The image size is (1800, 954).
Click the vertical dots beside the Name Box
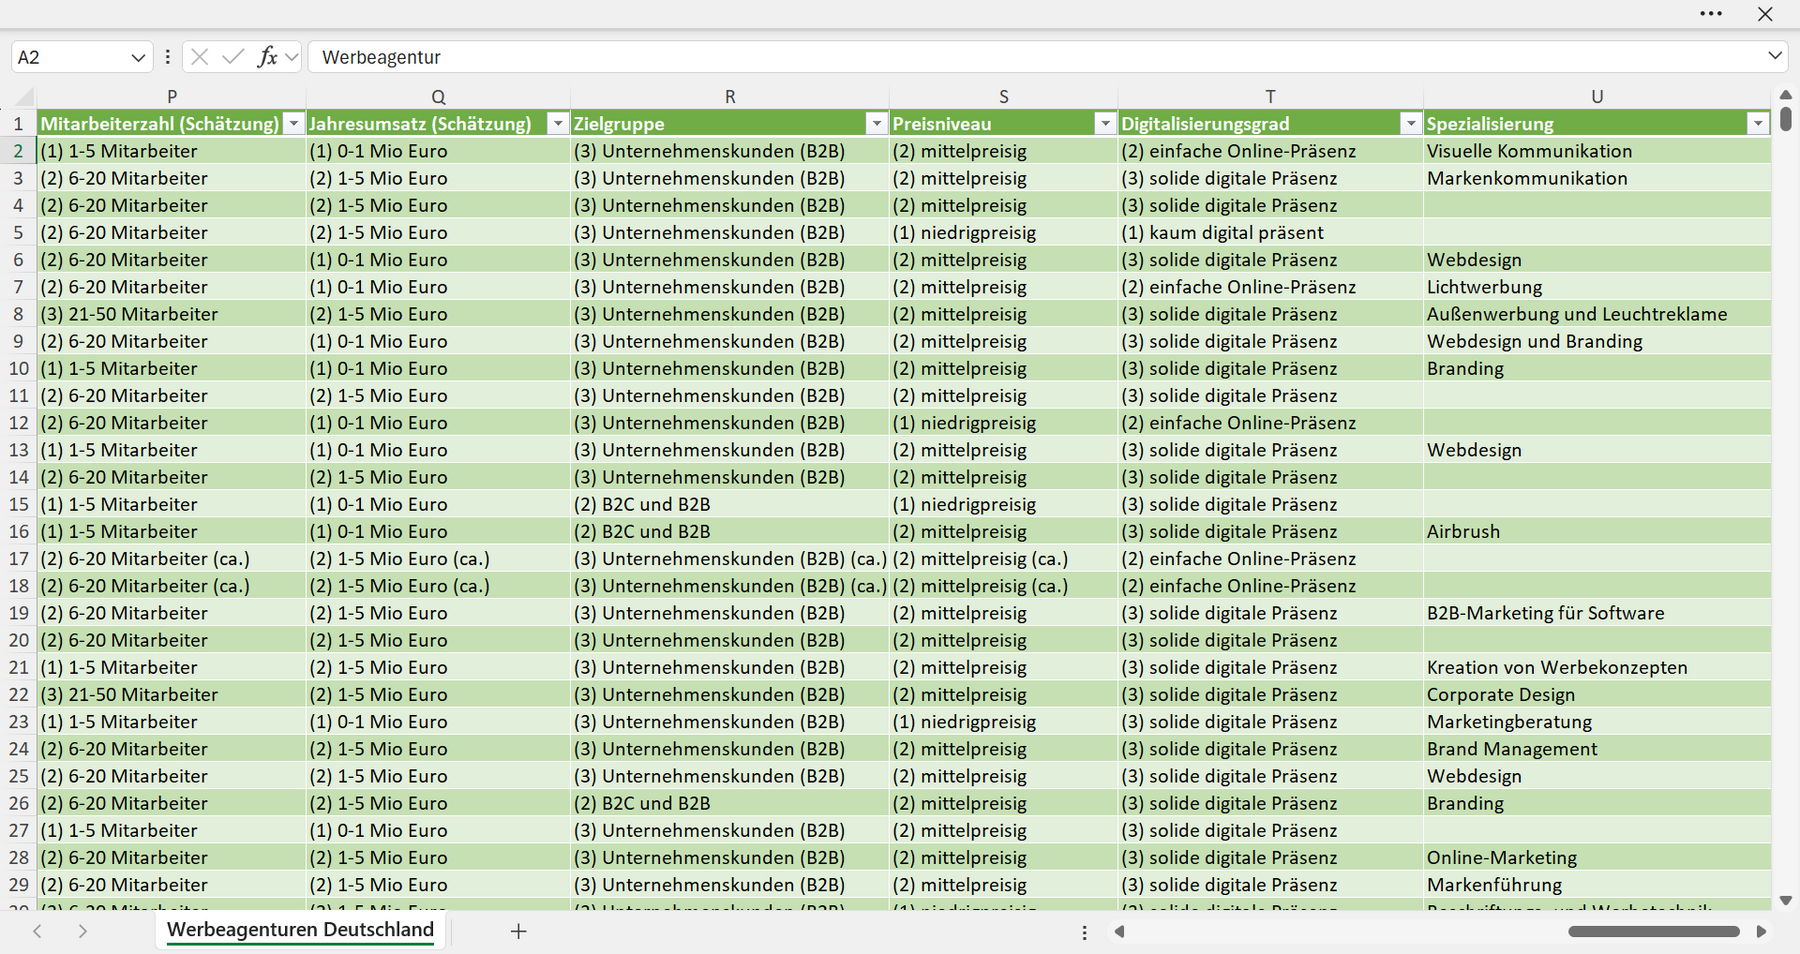[x=167, y=57]
